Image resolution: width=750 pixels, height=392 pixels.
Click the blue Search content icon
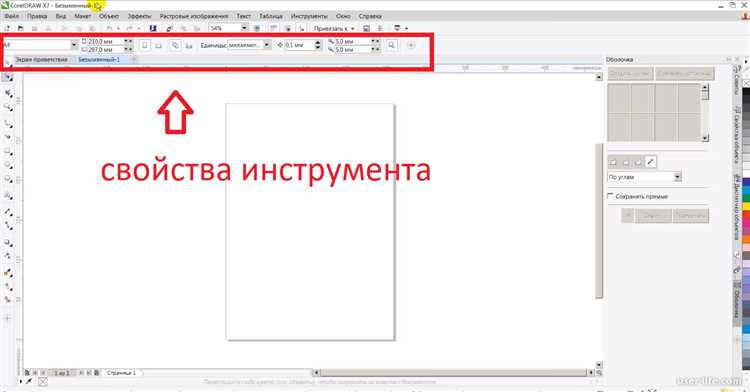tap(153, 28)
